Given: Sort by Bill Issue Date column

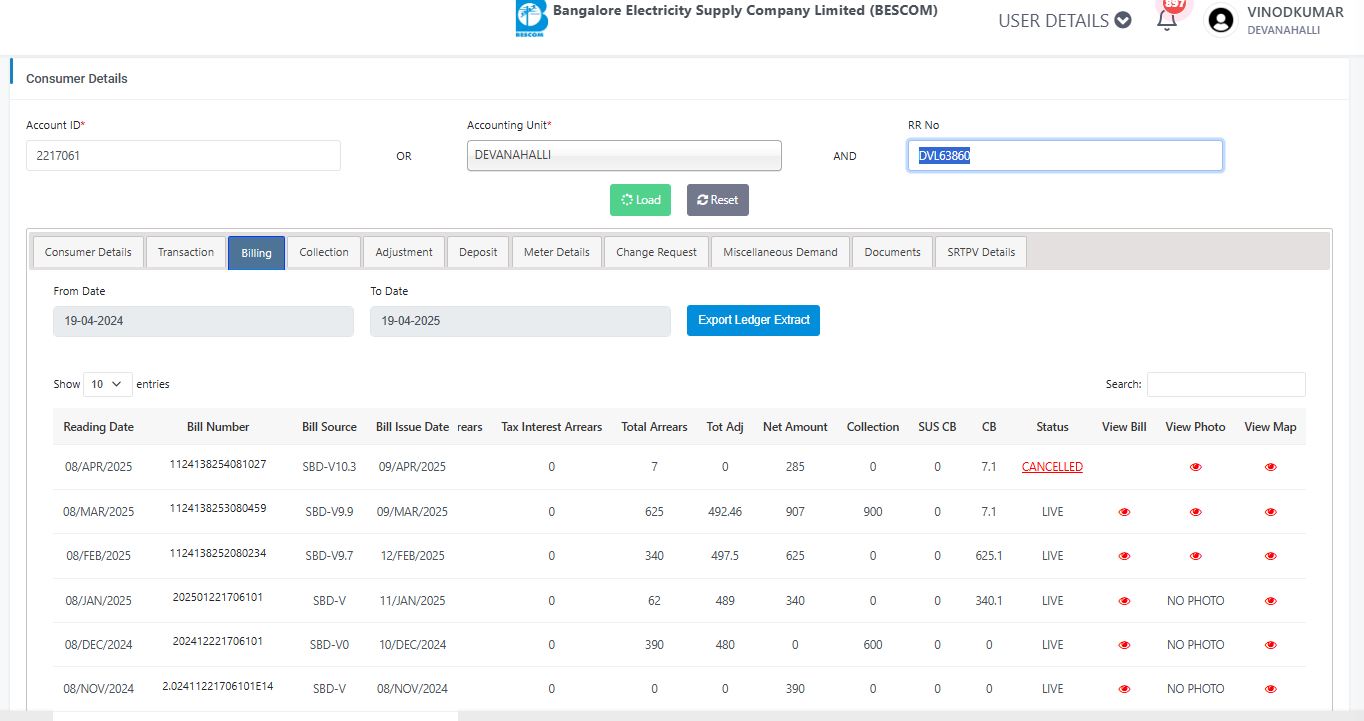Looking at the screenshot, I should pyautogui.click(x=412, y=427).
